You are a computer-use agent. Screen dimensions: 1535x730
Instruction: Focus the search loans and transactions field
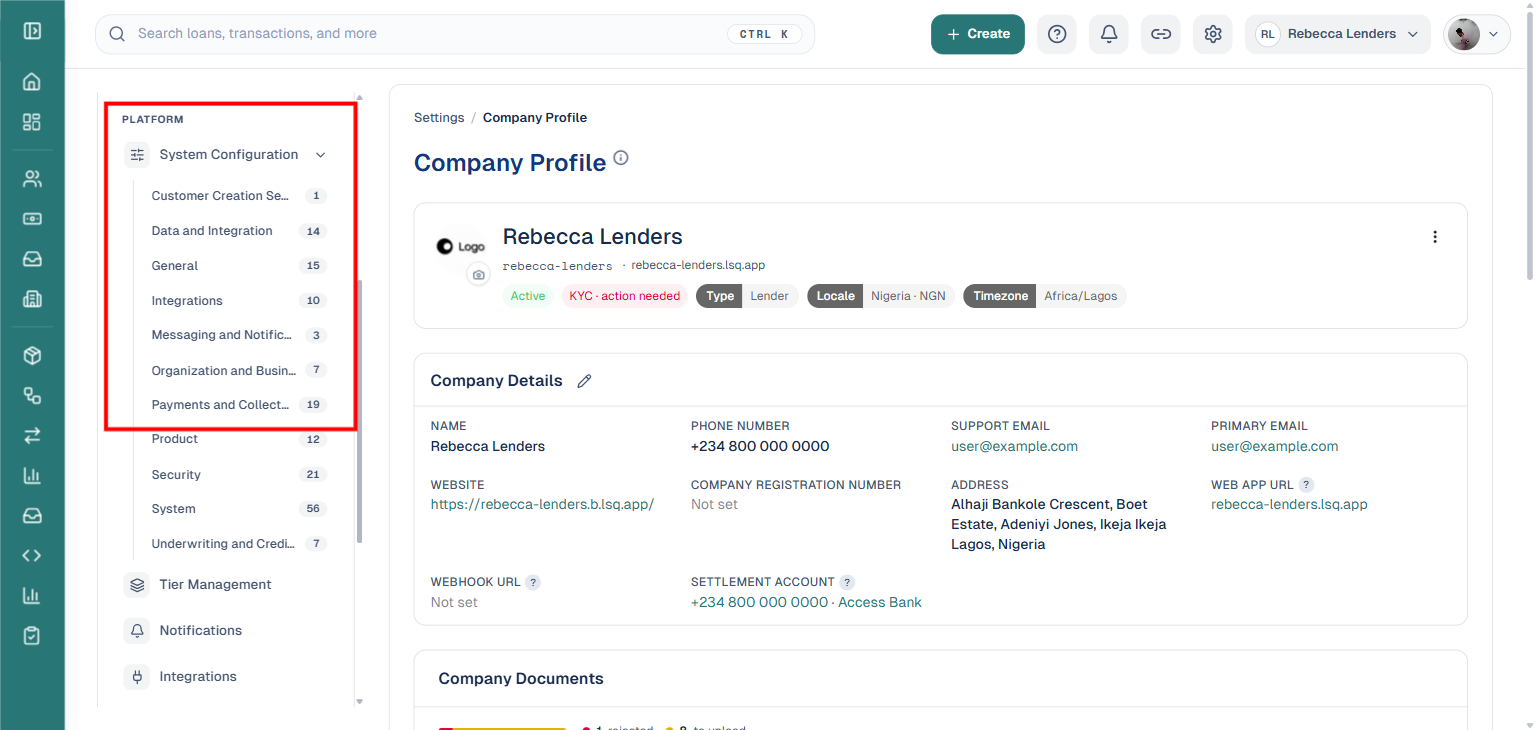[x=455, y=34]
